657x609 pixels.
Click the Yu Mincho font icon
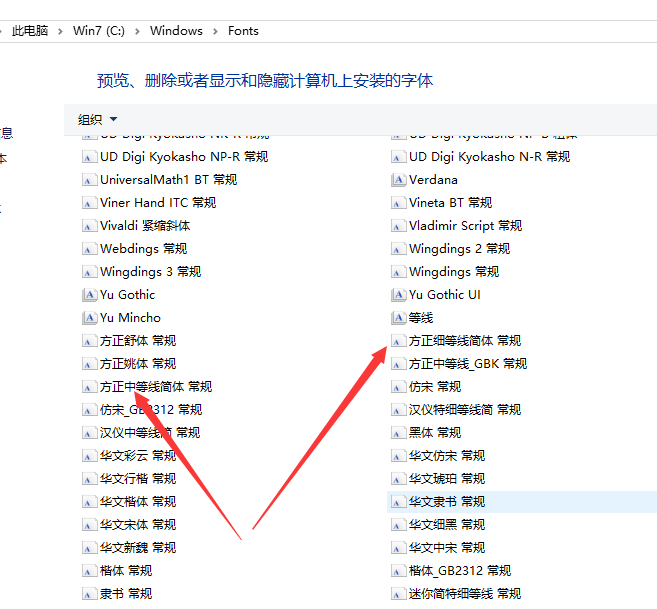[x=89, y=318]
